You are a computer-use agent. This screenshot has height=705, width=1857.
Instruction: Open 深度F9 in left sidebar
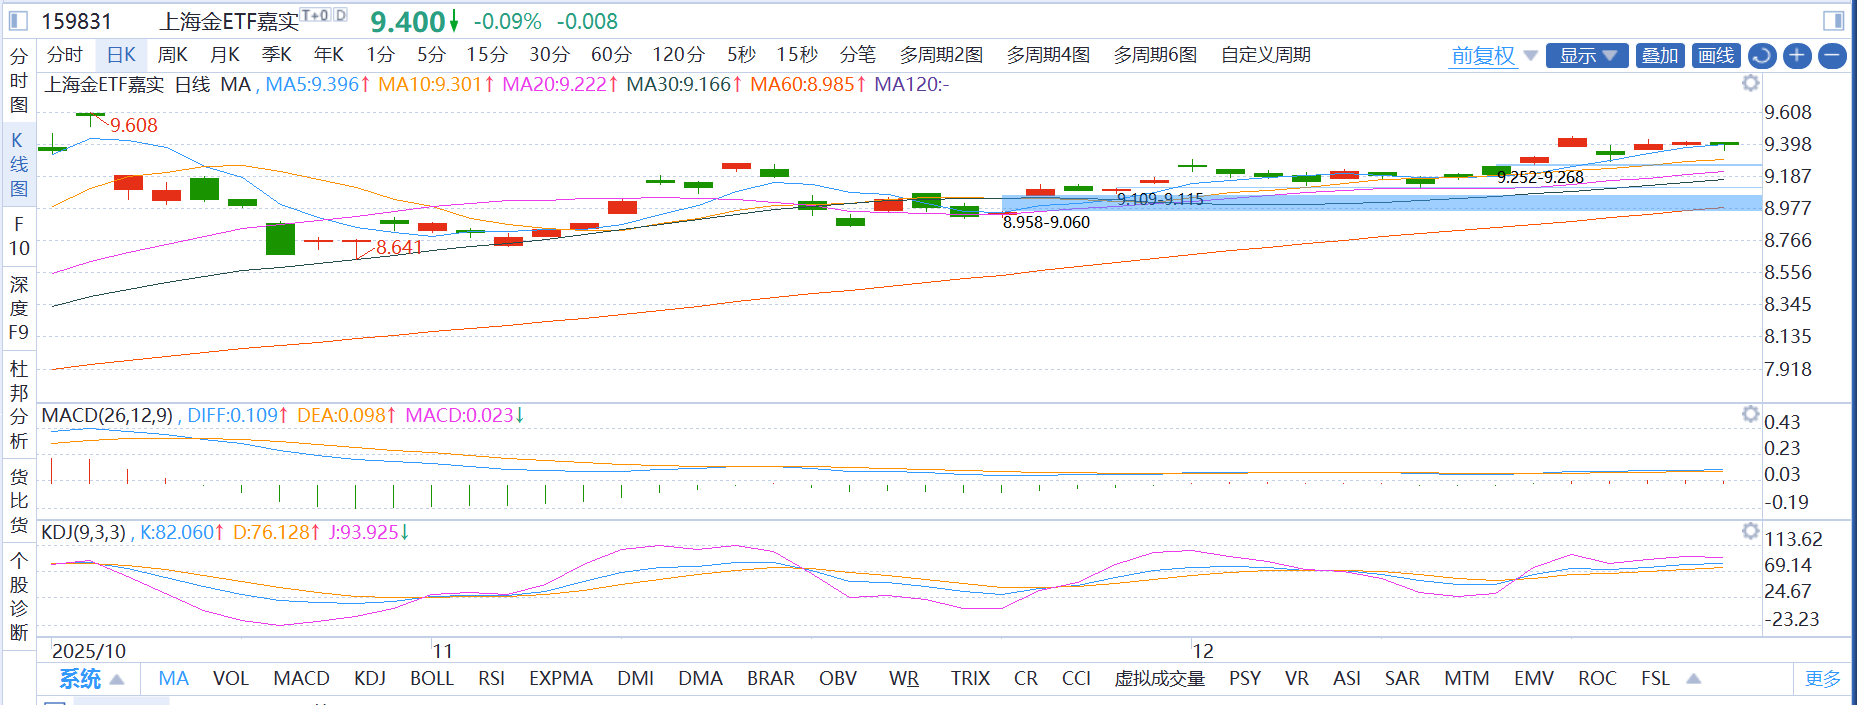coord(19,308)
